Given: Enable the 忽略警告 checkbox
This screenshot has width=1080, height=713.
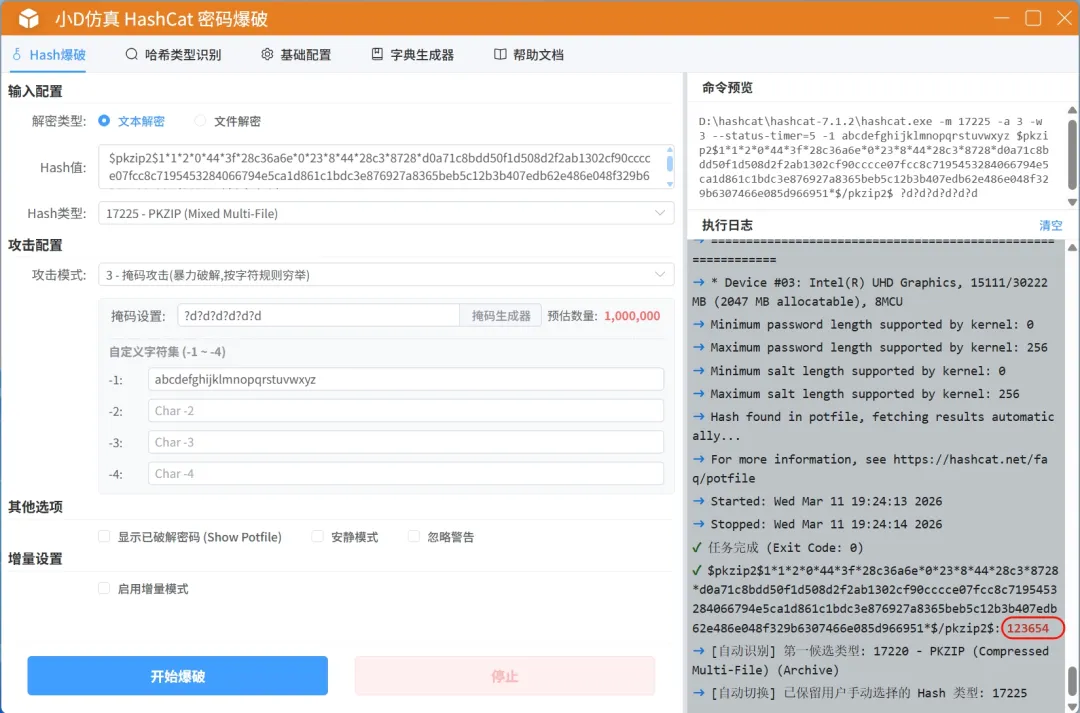Looking at the screenshot, I should pyautogui.click(x=413, y=536).
